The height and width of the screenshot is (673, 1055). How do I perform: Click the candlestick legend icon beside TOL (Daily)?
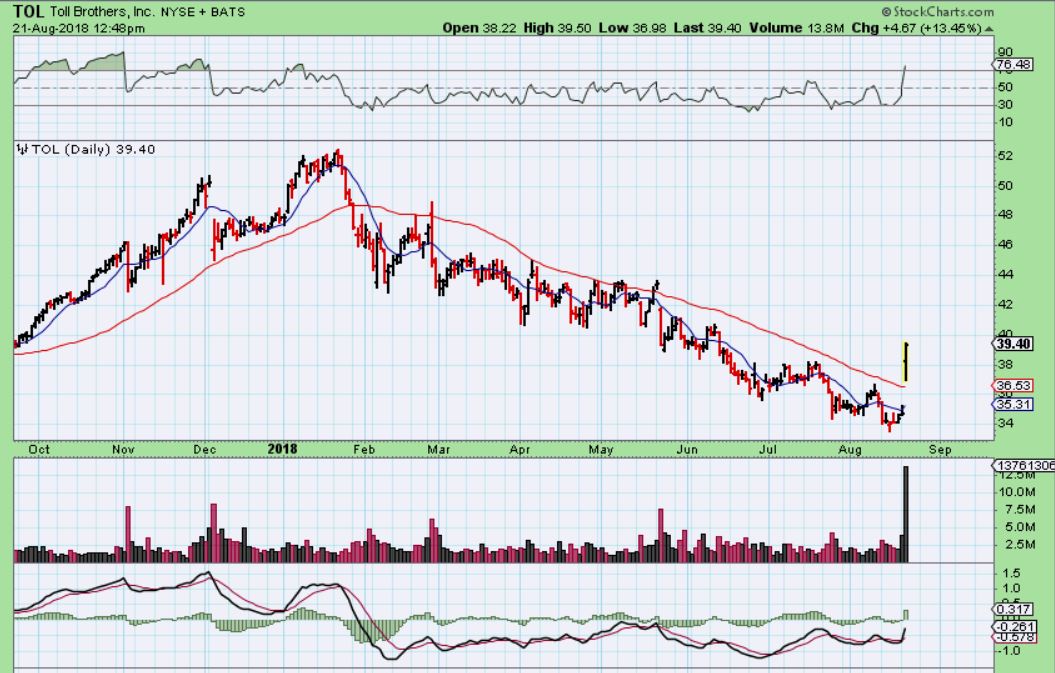coord(22,150)
